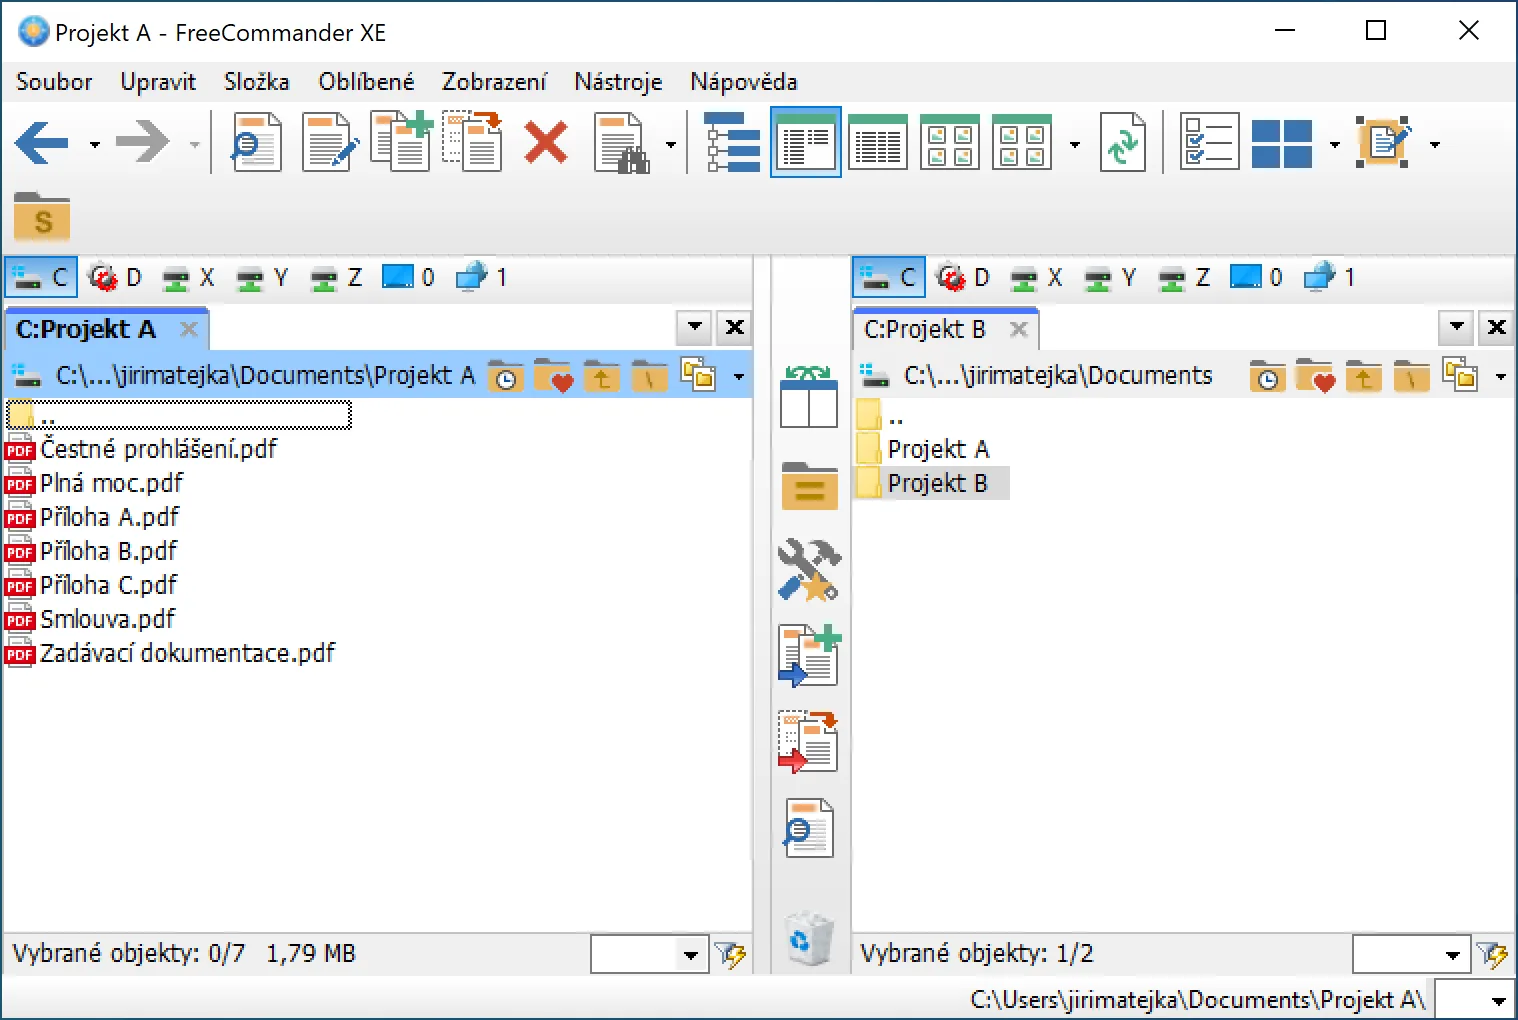Expand the notepad tool dropdown arrow

coord(1434,145)
